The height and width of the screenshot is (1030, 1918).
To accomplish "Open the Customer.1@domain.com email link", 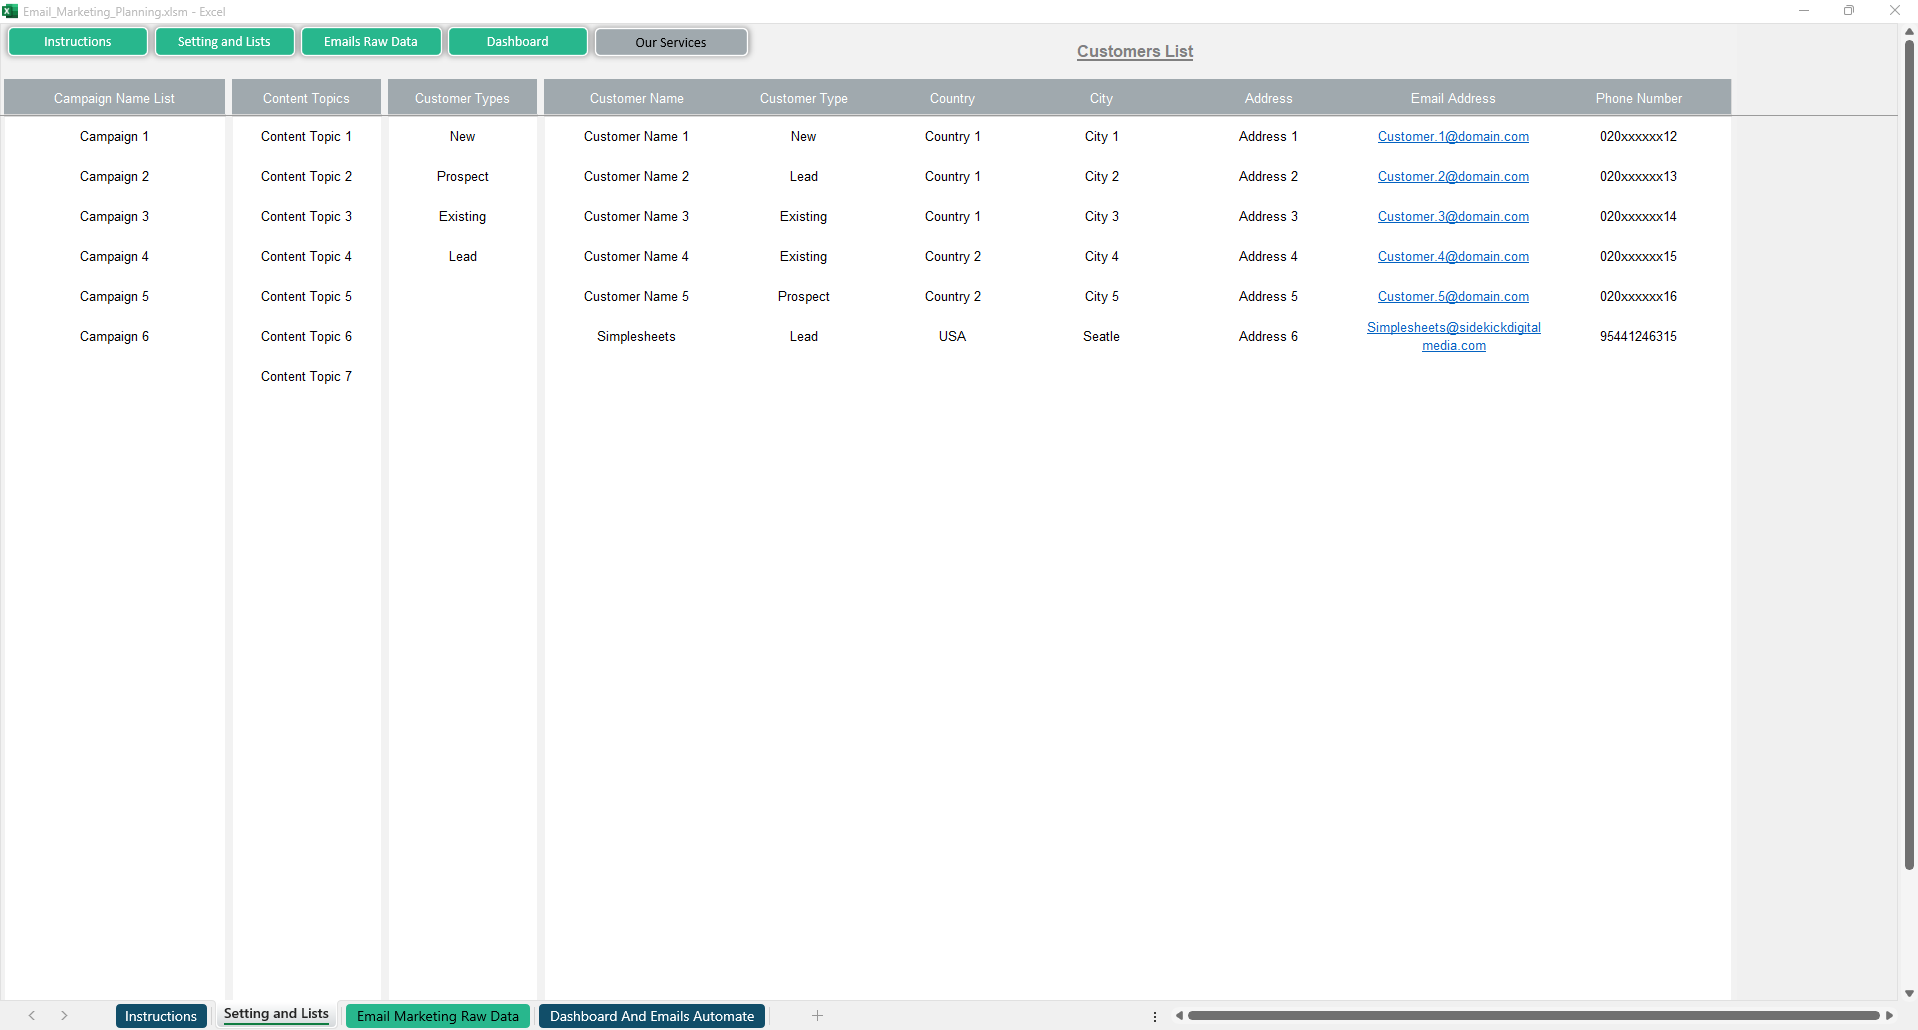I will click(1452, 137).
